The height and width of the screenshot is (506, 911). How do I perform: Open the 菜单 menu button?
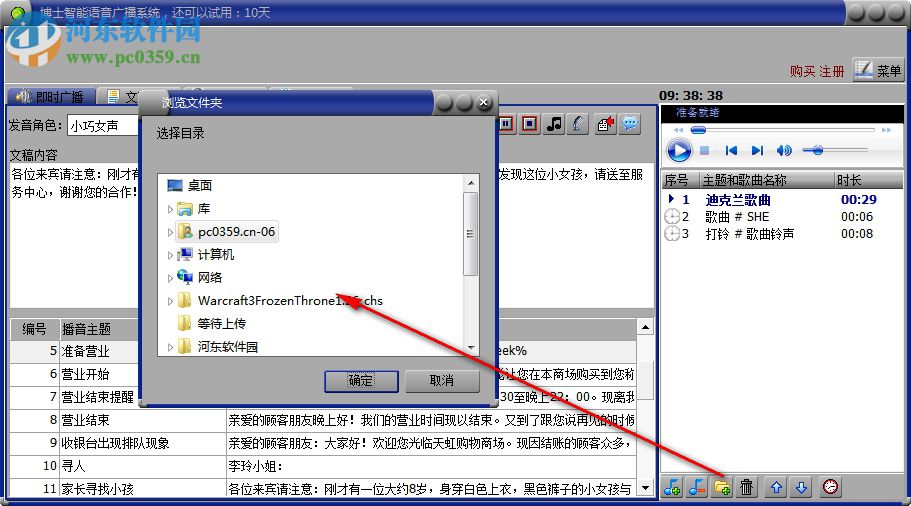point(878,70)
